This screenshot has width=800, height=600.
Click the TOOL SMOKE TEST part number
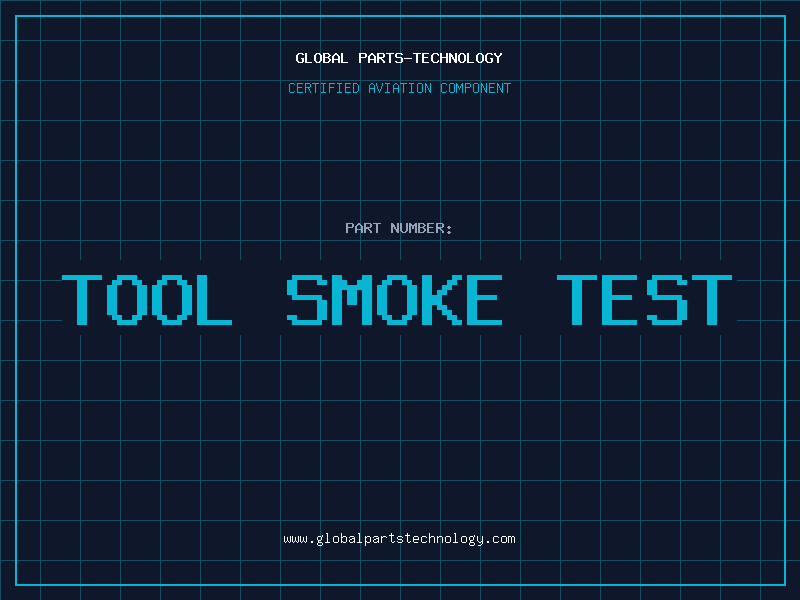[x=397, y=299]
